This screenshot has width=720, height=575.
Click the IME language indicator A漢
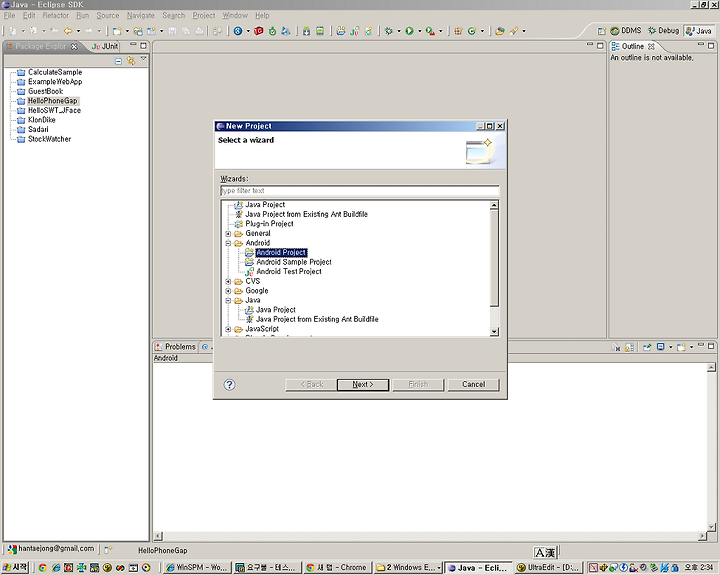click(x=545, y=553)
